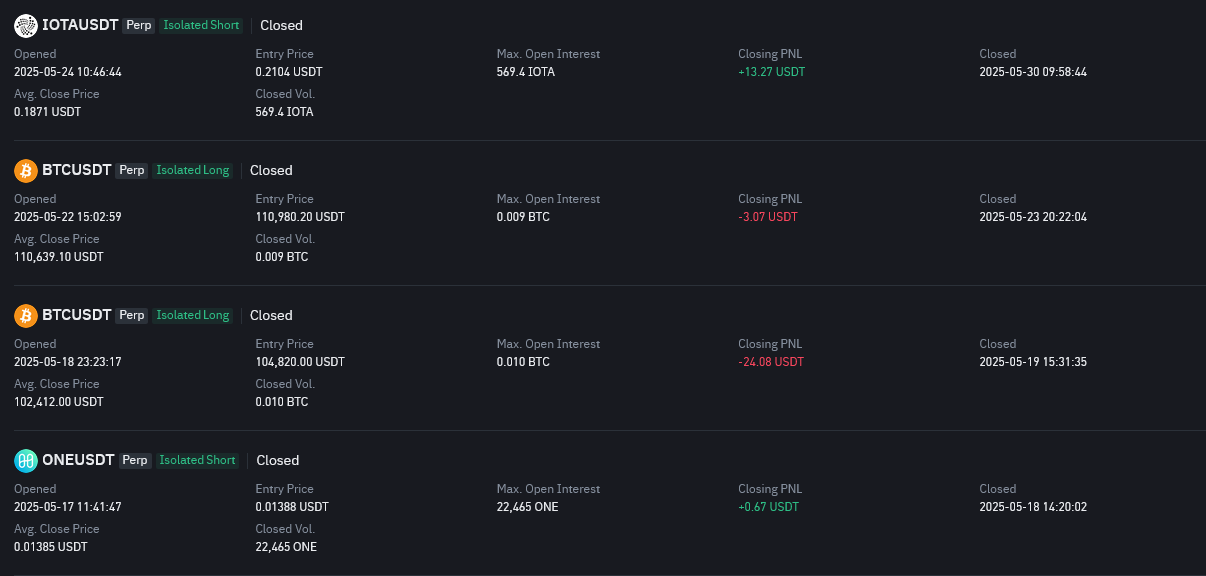The image size is (1206, 576).
Task: Click the opened timestamp 2025-05-17 11:41:47
Action: click(68, 507)
